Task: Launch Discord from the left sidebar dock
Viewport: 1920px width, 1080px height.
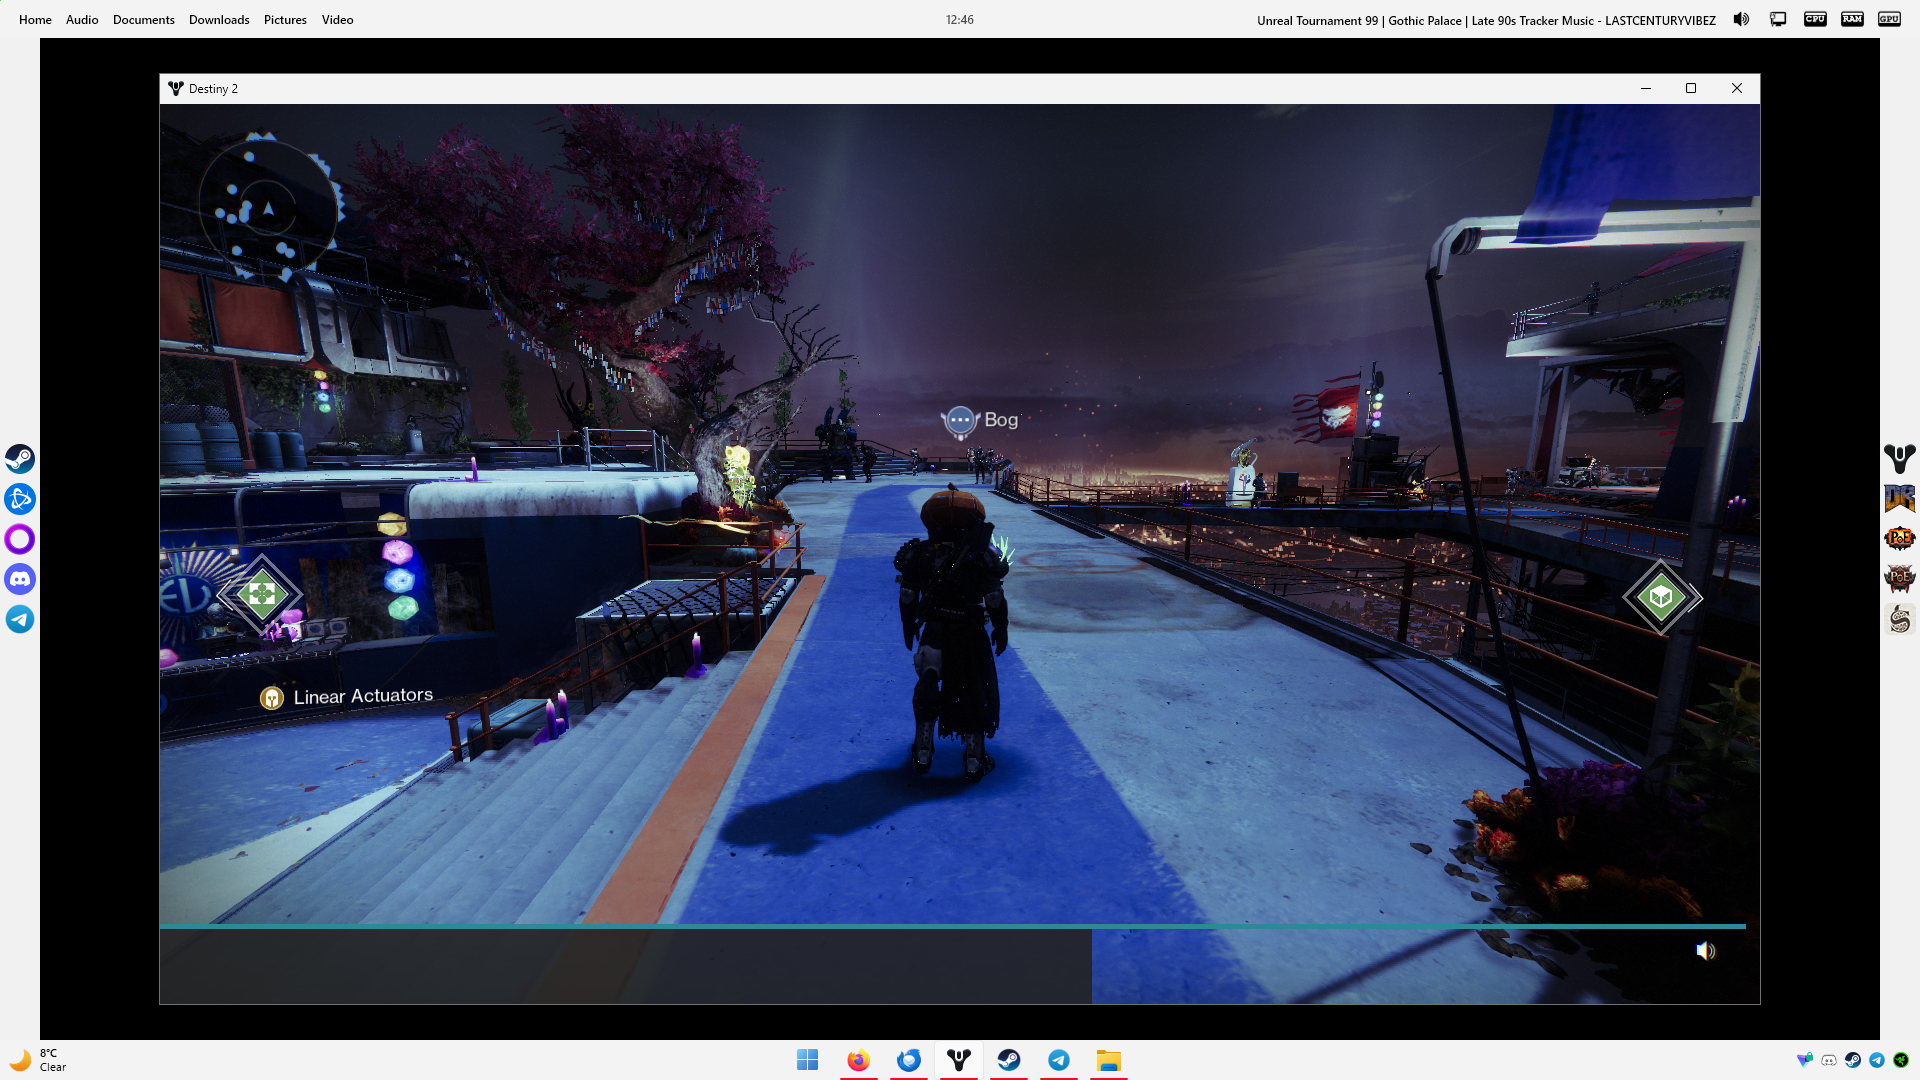Action: point(20,579)
